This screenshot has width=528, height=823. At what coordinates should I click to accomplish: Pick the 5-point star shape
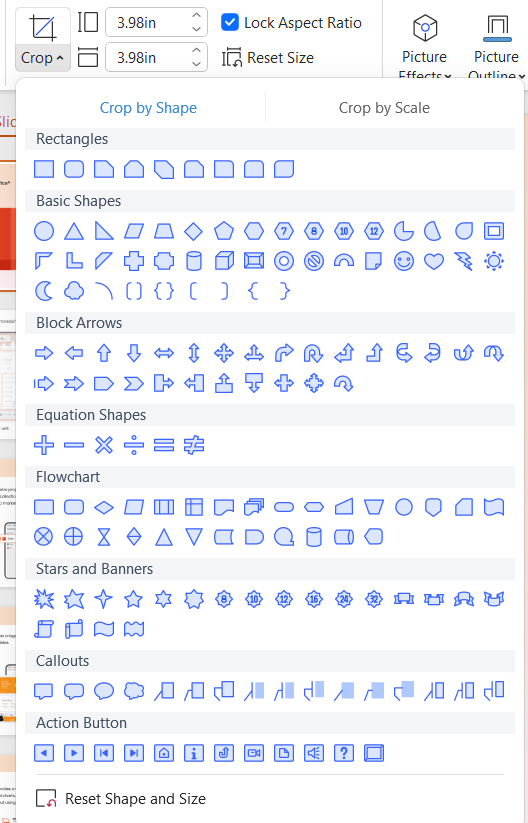(x=133, y=599)
